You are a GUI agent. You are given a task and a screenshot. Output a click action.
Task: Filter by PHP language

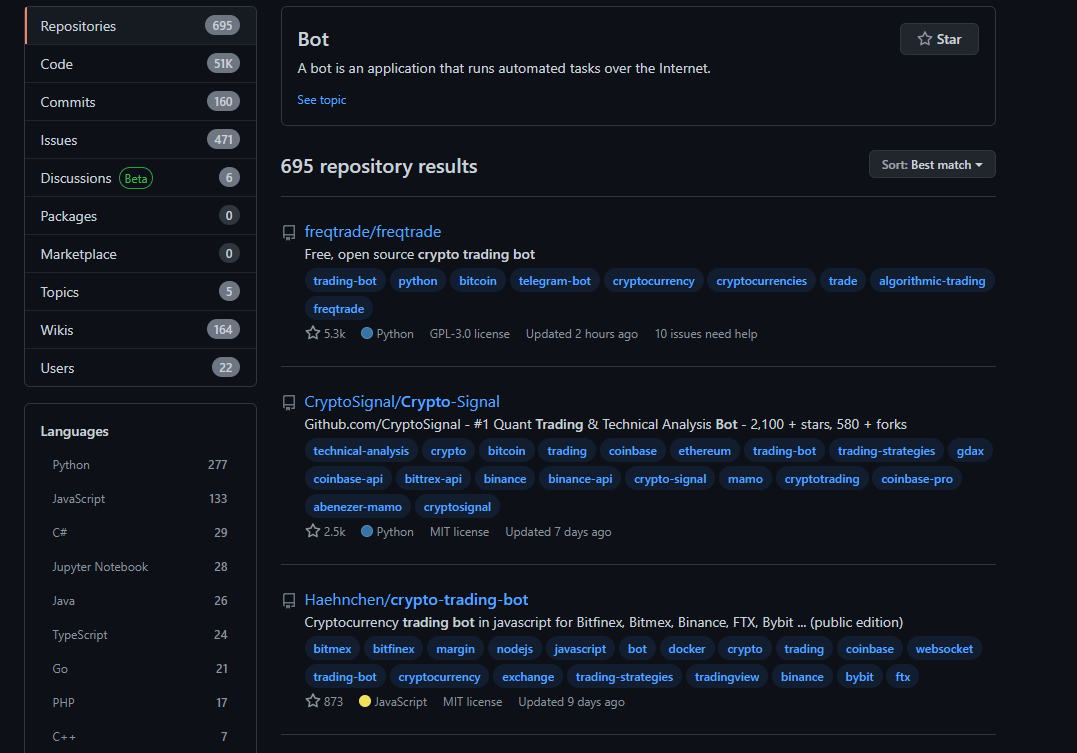pos(140,703)
